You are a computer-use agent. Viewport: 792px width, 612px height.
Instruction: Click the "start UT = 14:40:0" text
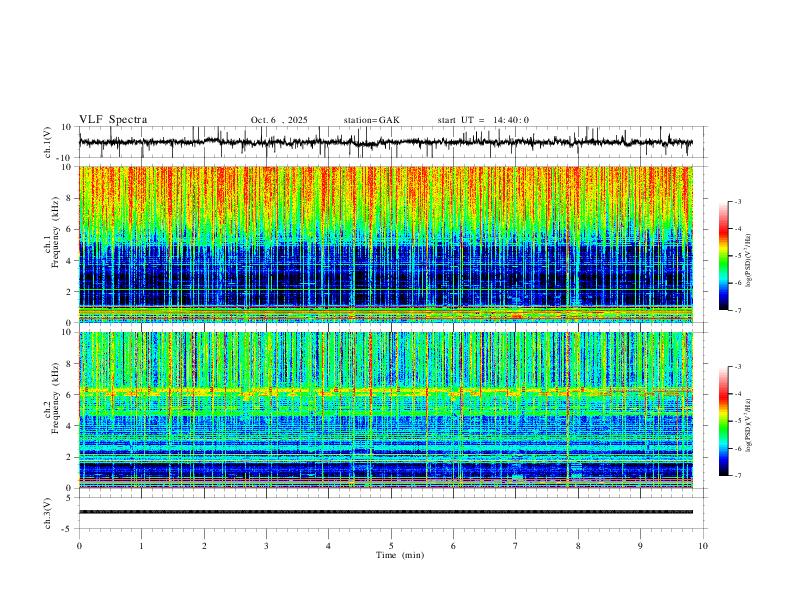click(x=483, y=120)
